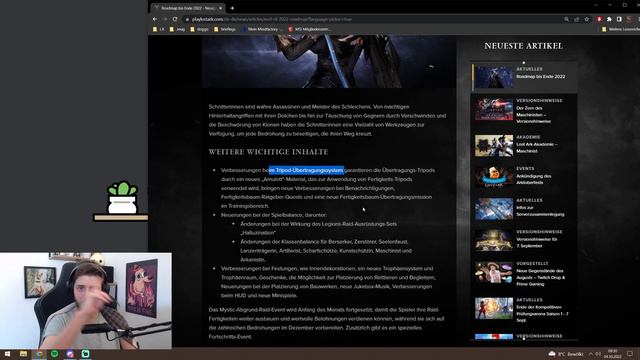
Task: Open the Windows notification center icon
Action: click(x=630, y=354)
